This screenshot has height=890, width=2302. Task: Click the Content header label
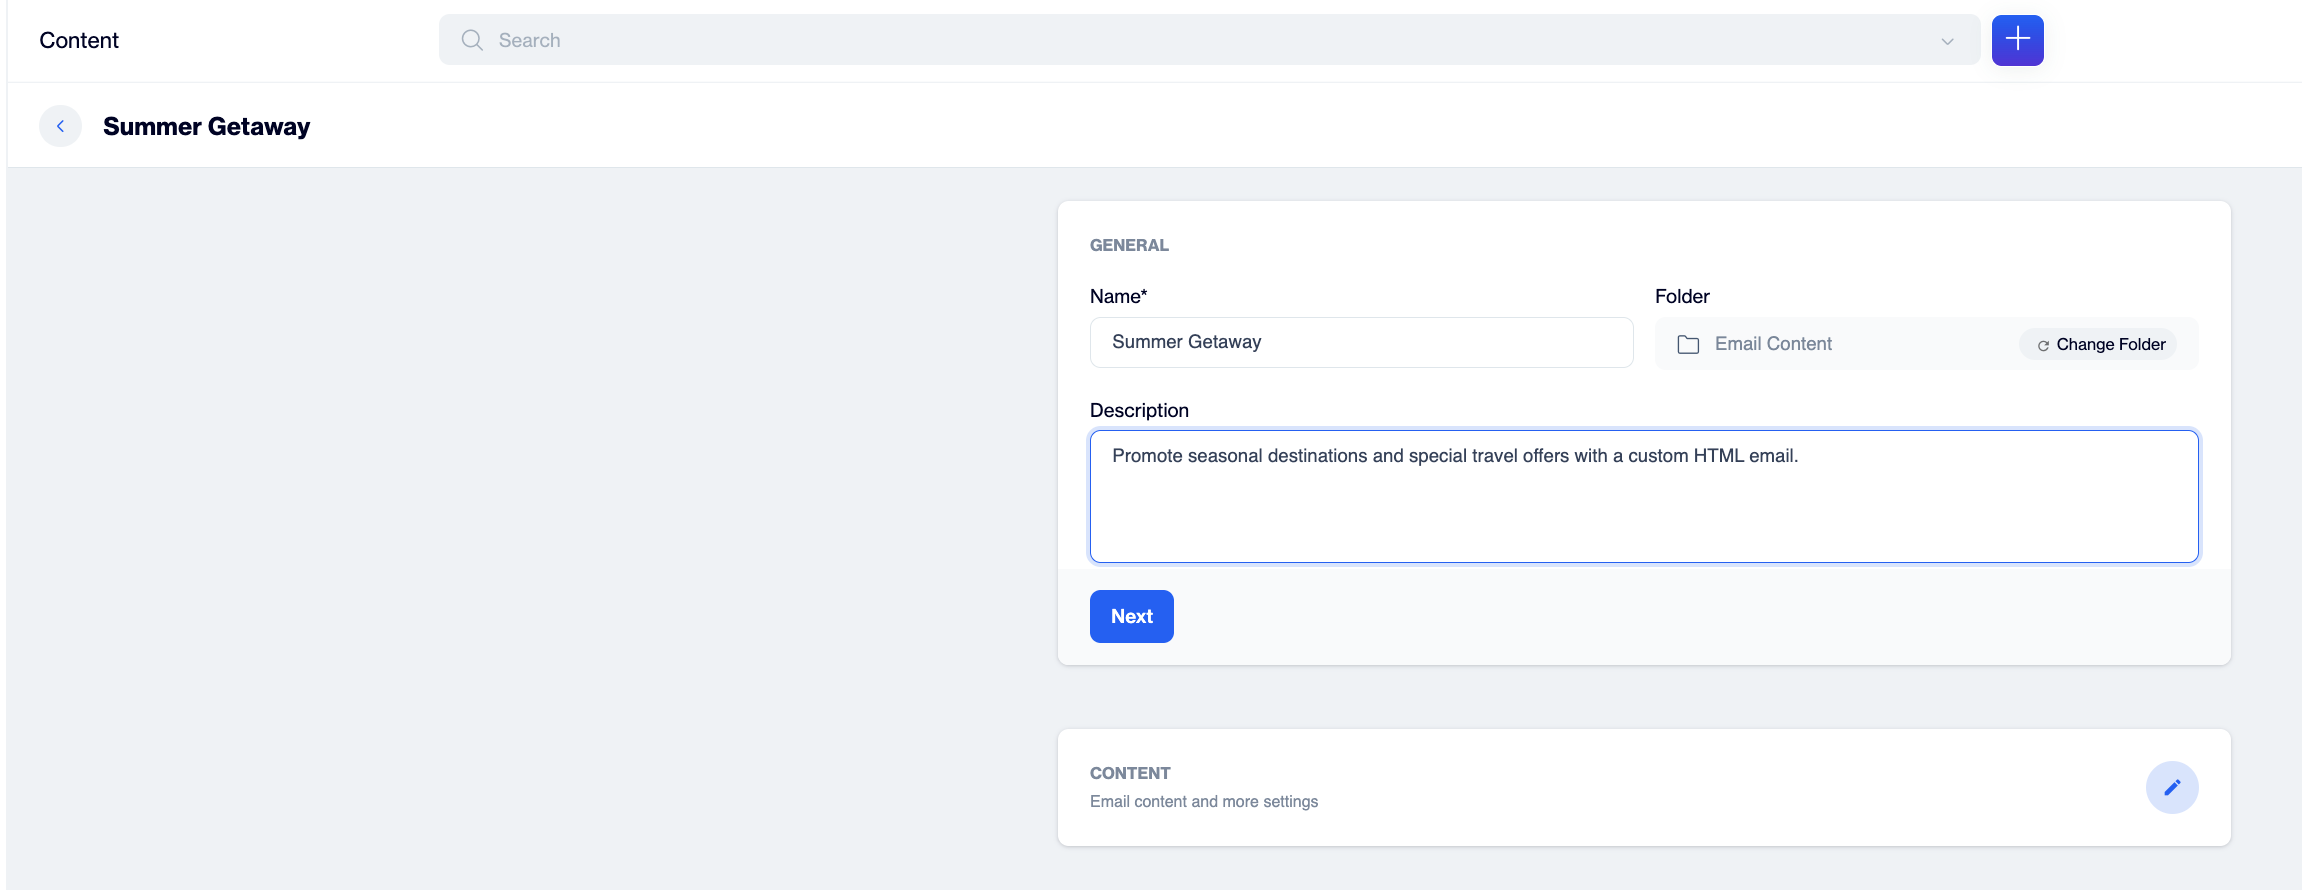(79, 40)
